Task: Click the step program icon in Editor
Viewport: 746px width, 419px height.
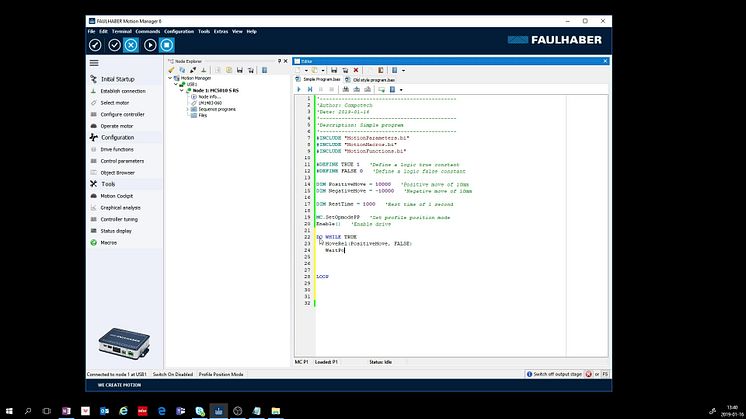Action: click(310, 89)
